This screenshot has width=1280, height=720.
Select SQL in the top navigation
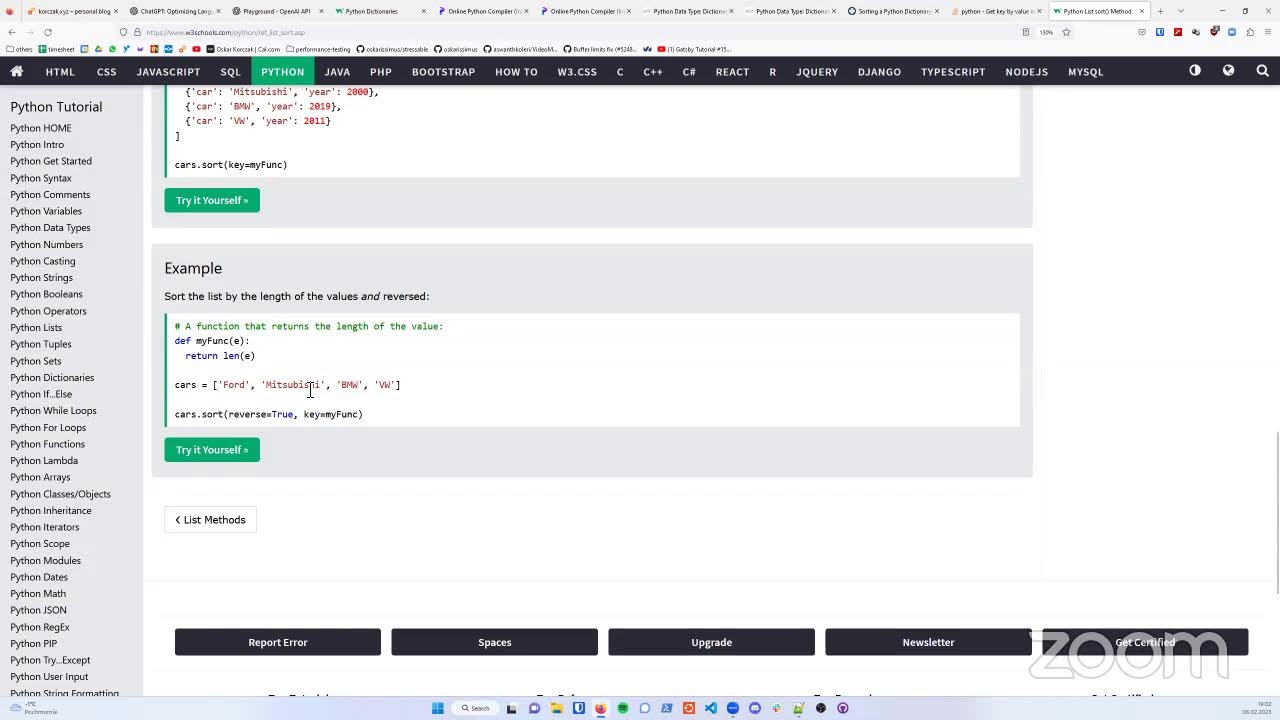click(x=230, y=71)
